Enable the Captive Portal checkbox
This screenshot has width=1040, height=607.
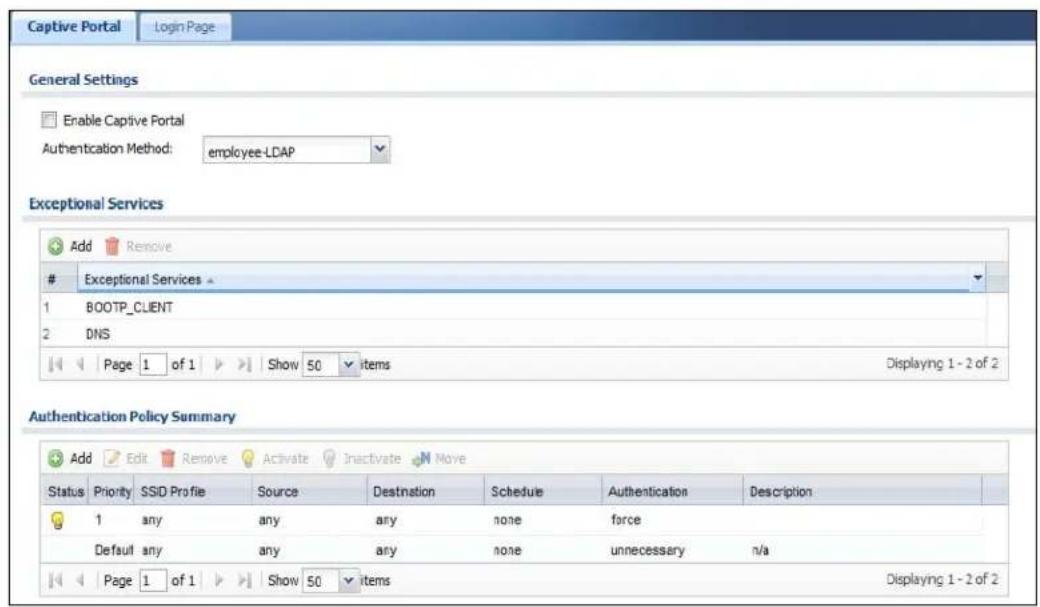pyautogui.click(x=49, y=120)
